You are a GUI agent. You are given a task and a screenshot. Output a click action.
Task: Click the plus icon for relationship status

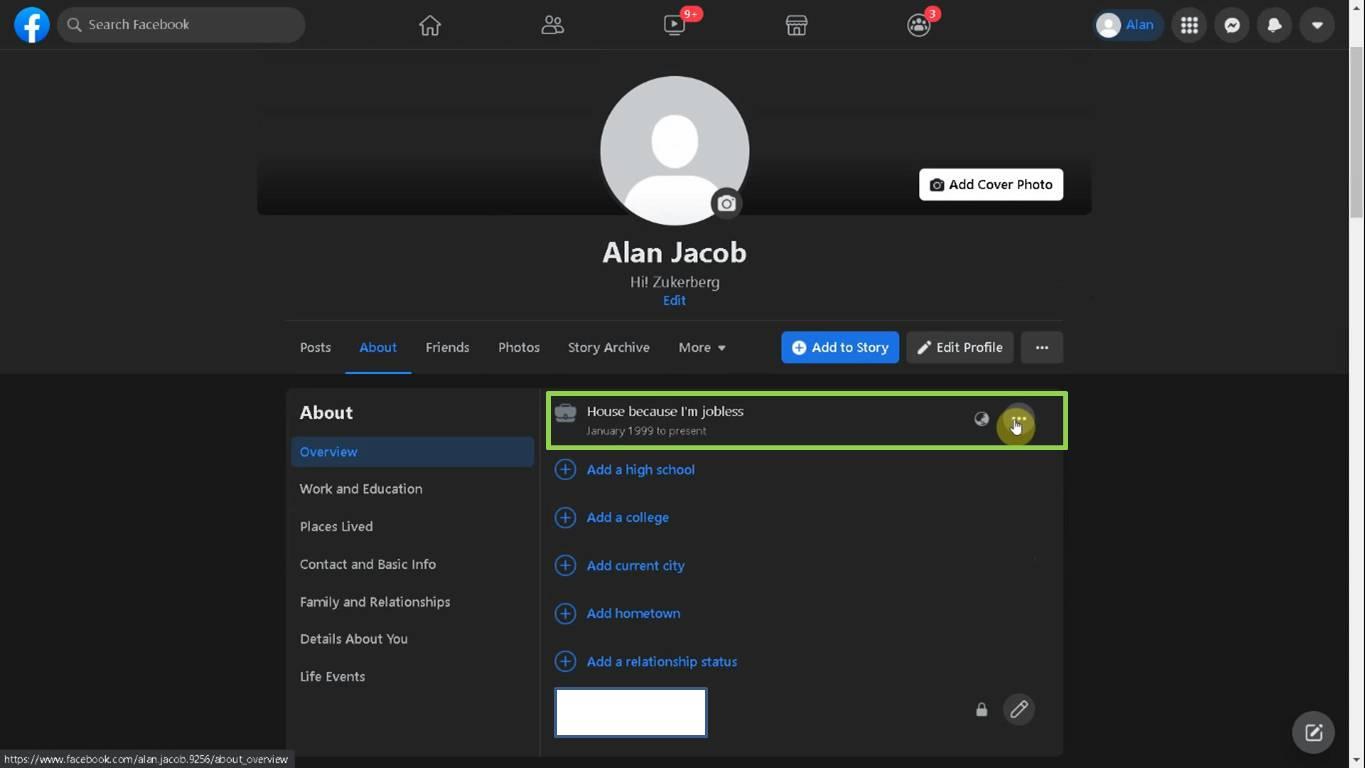click(x=565, y=661)
